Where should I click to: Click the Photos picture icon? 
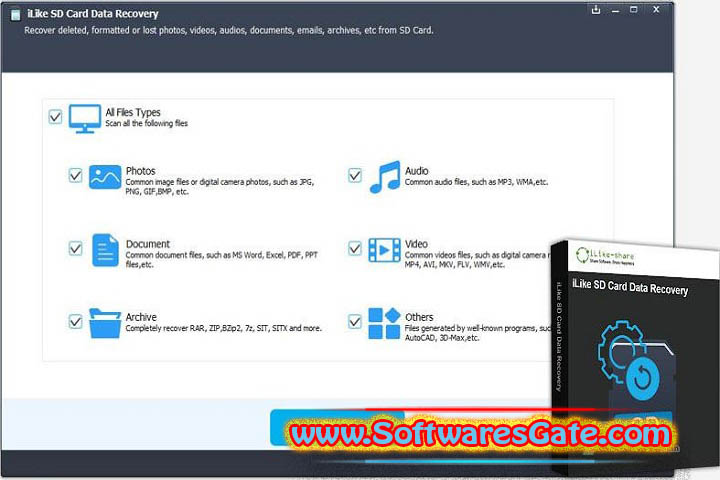tap(105, 177)
